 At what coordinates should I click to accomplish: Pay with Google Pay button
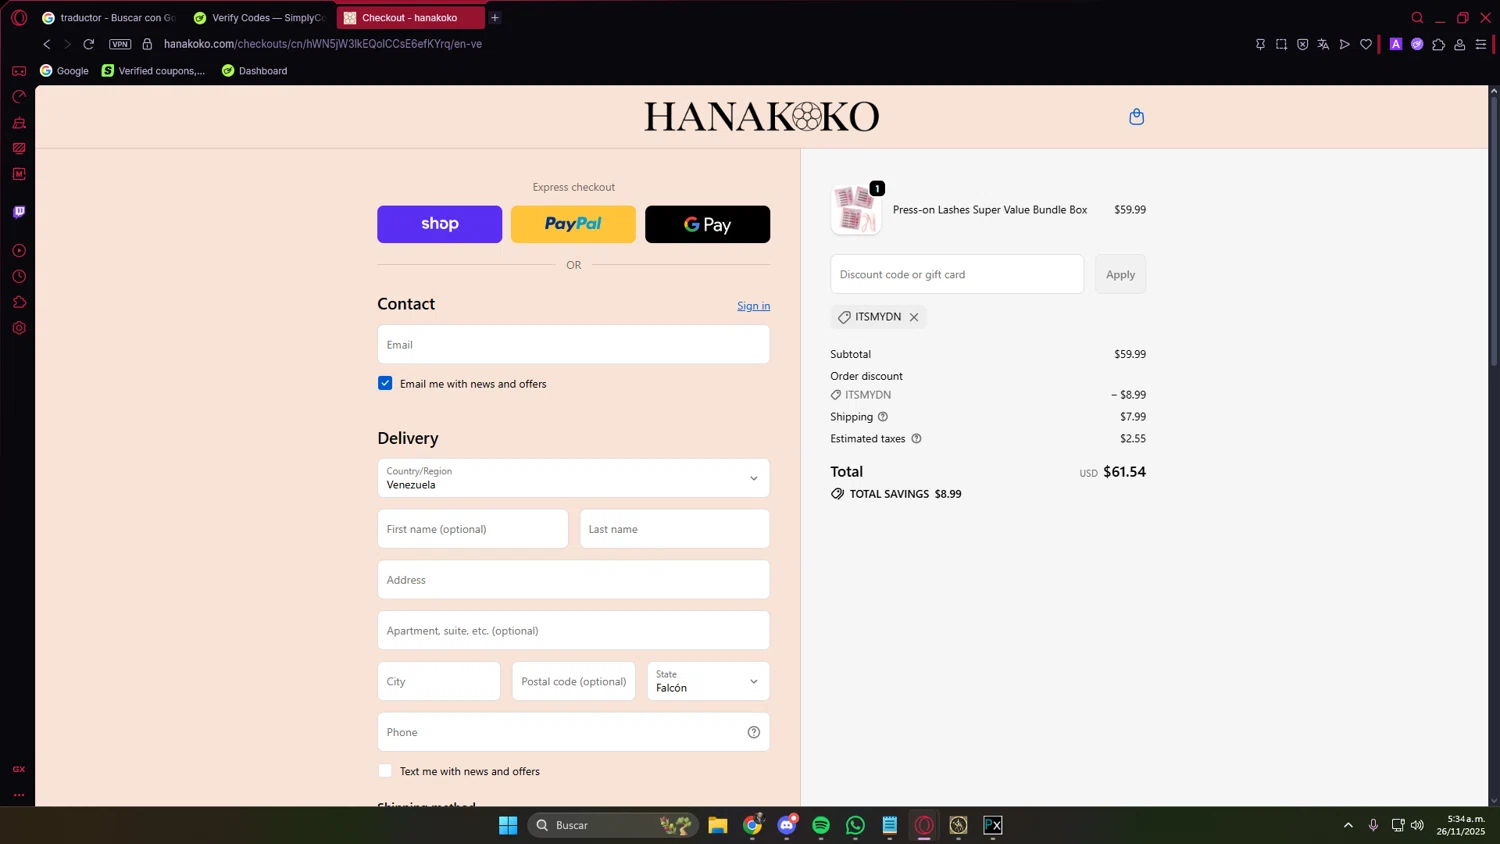tap(707, 224)
